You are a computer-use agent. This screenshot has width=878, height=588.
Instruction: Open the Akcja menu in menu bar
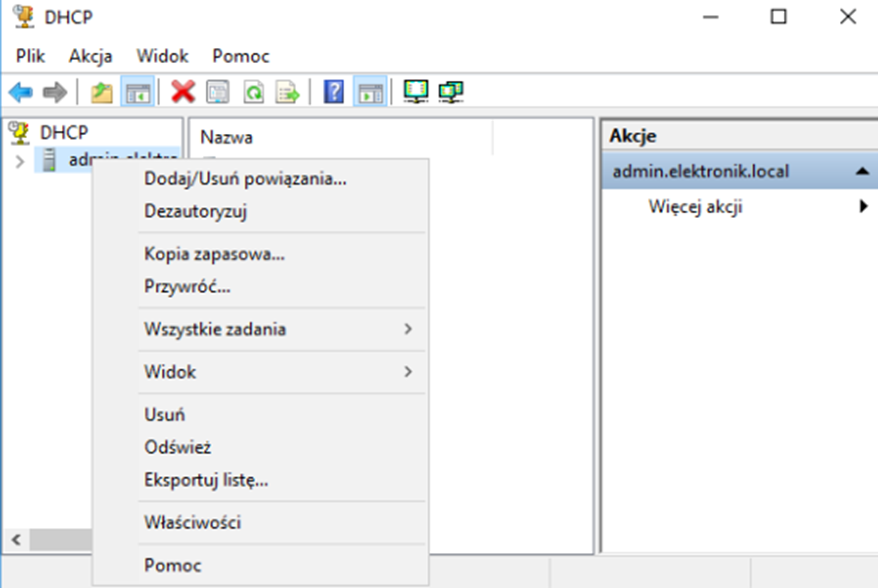[90, 56]
